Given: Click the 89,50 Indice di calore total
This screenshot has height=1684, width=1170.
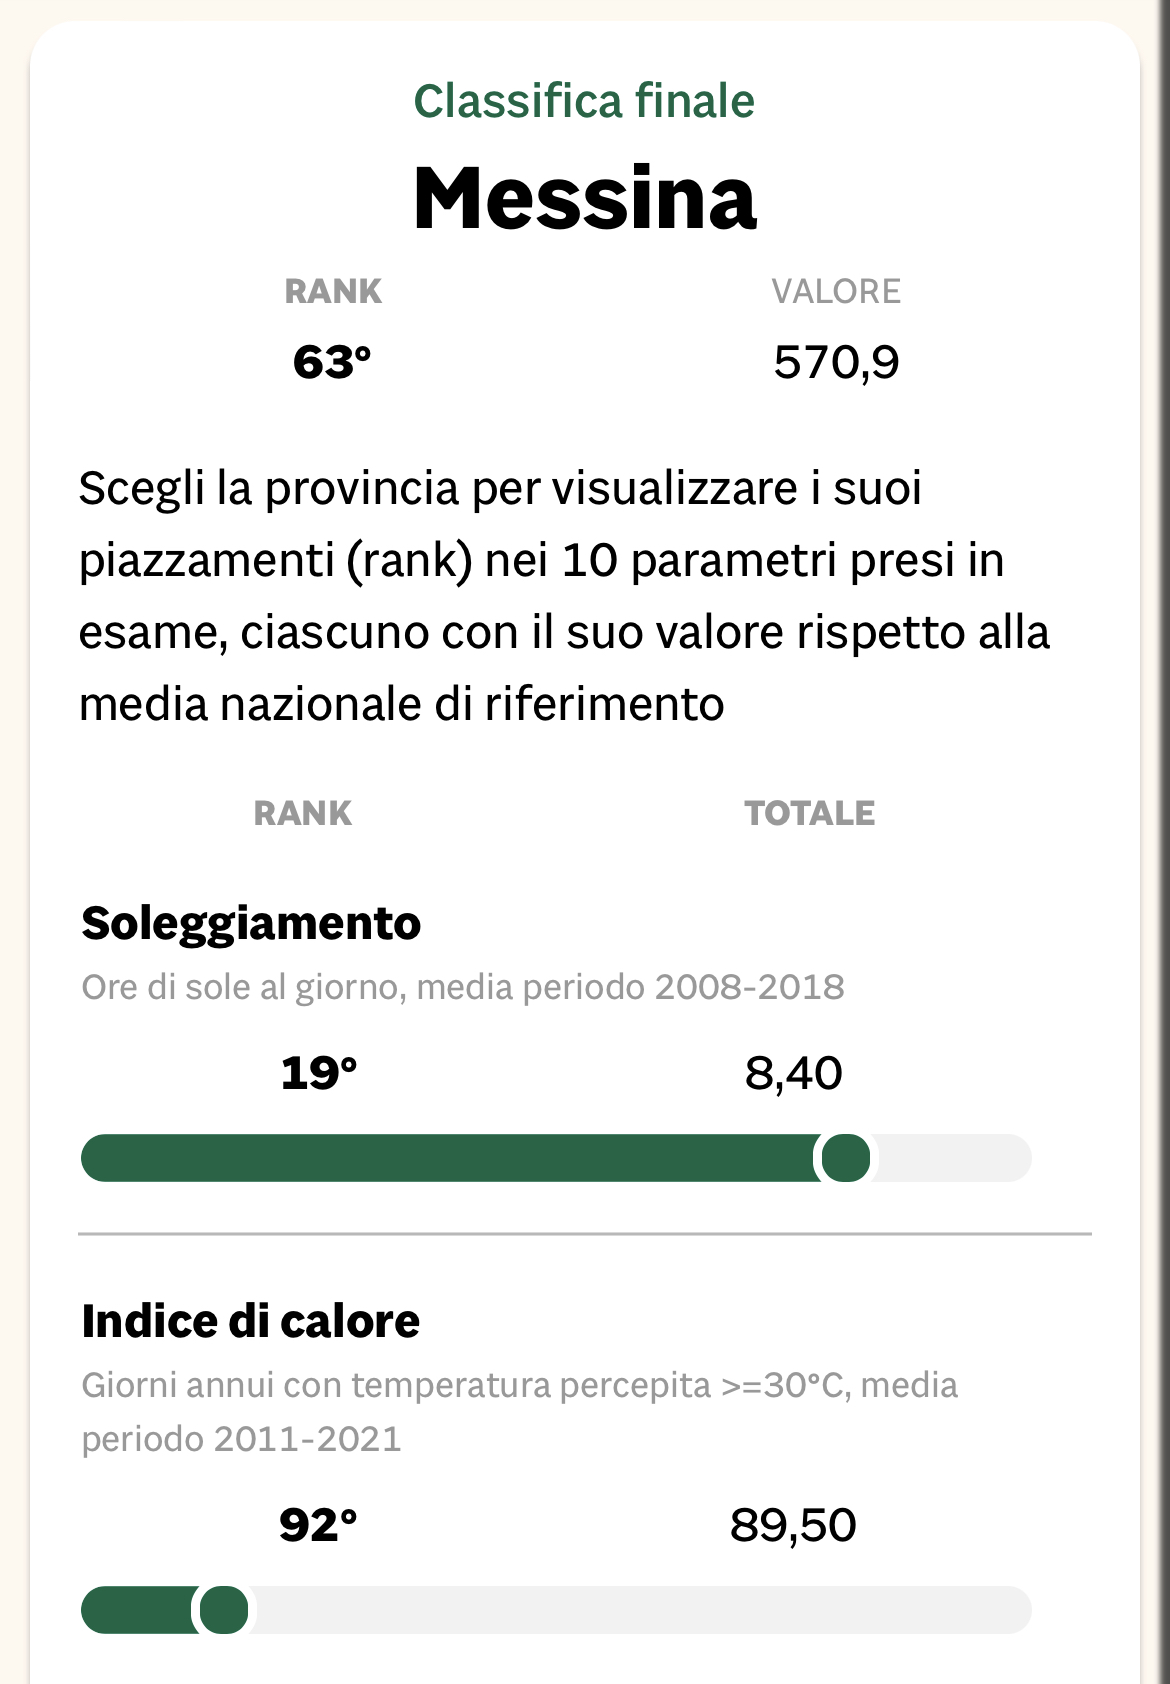Looking at the screenshot, I should (793, 1525).
